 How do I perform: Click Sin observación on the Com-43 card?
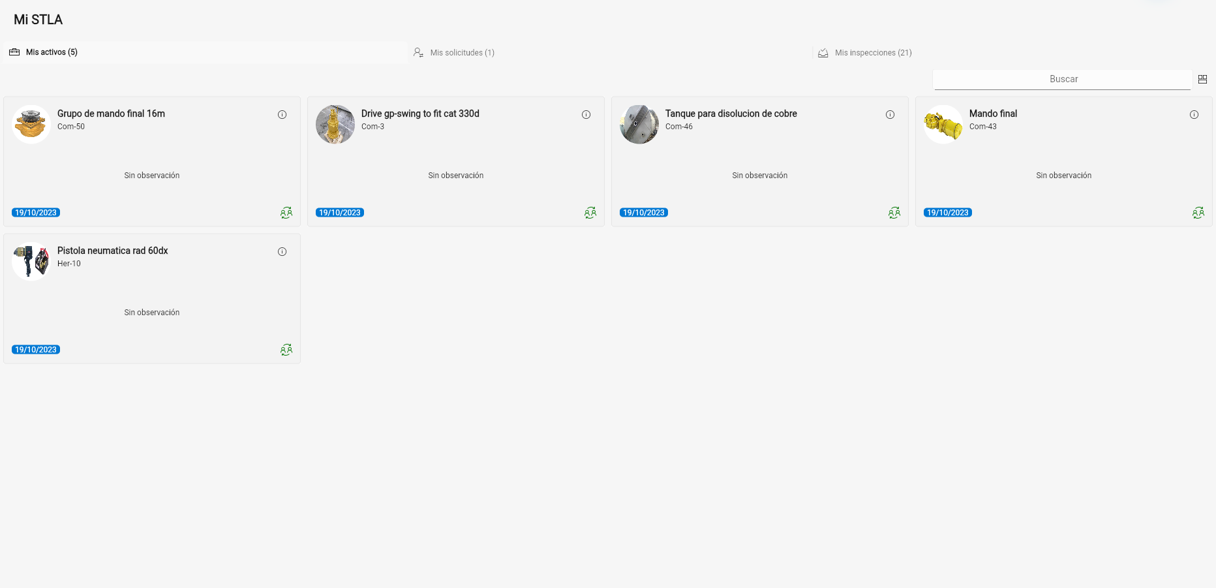(x=1064, y=176)
